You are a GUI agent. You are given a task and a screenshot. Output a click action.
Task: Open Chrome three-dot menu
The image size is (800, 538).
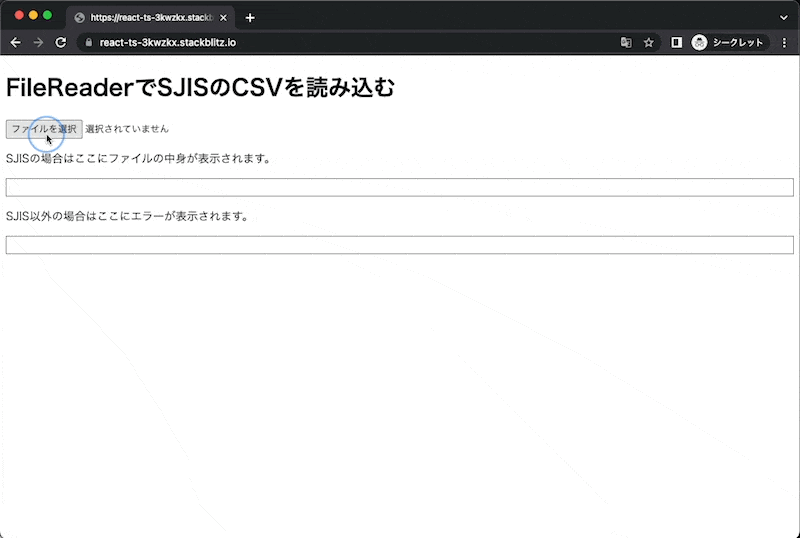click(785, 43)
